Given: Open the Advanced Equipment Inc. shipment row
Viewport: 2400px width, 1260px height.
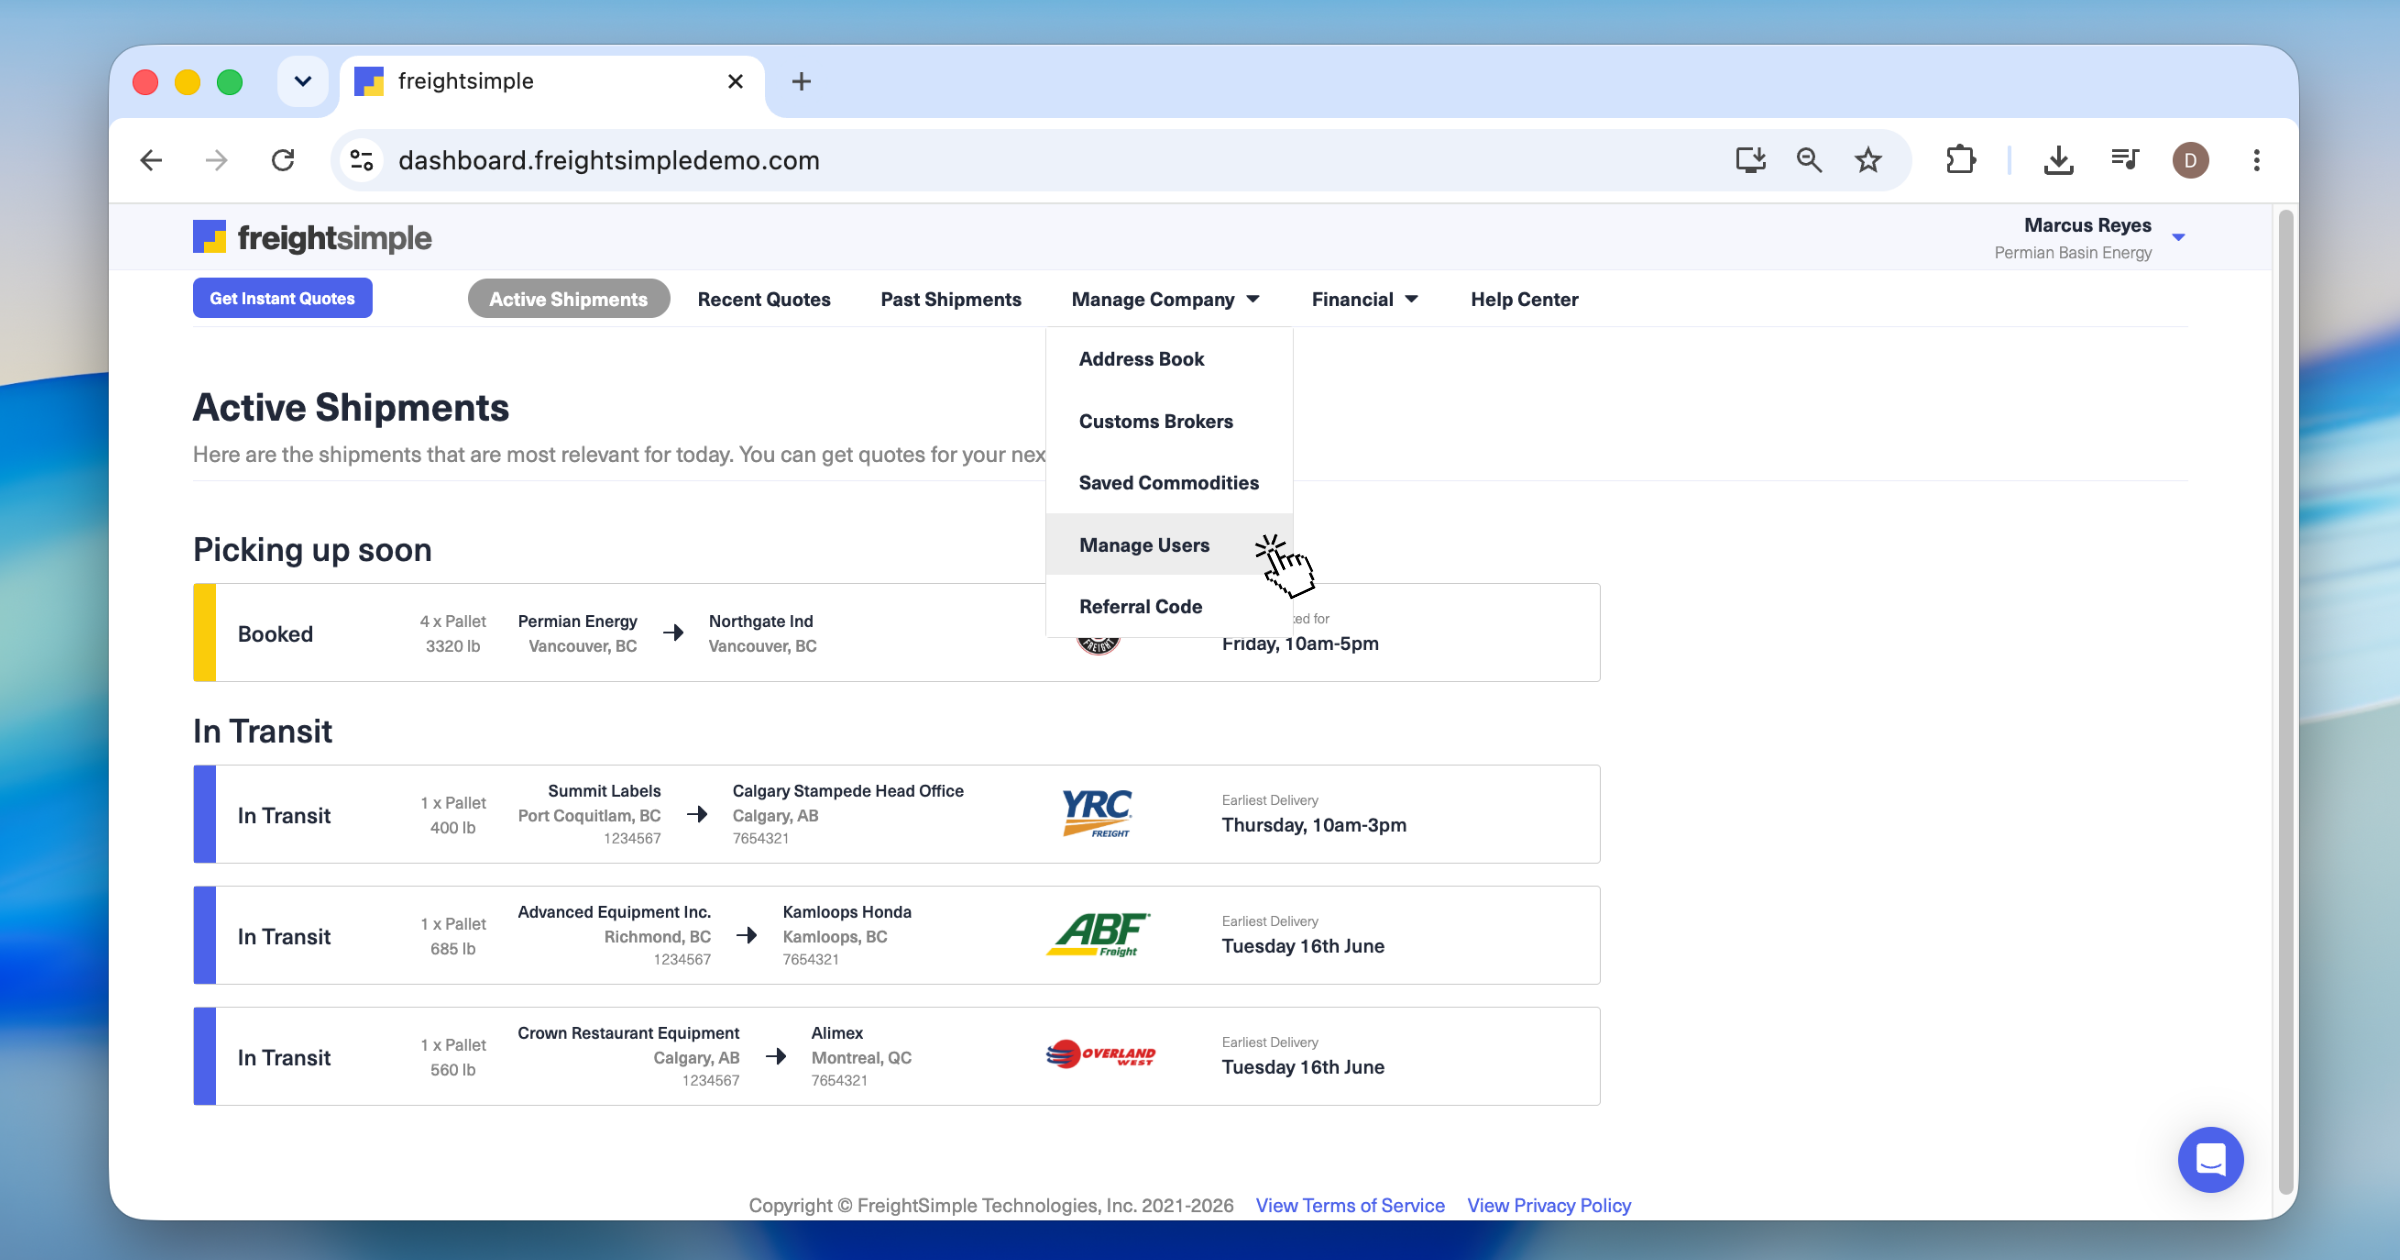Looking at the screenshot, I should pos(896,935).
